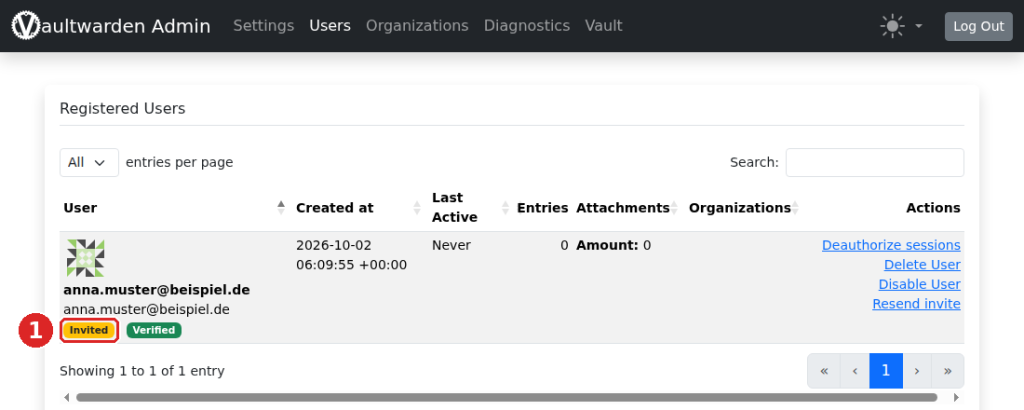Click Showing 1 to 1 of 1 entry
The width and height of the screenshot is (1024, 410).
click(x=142, y=371)
